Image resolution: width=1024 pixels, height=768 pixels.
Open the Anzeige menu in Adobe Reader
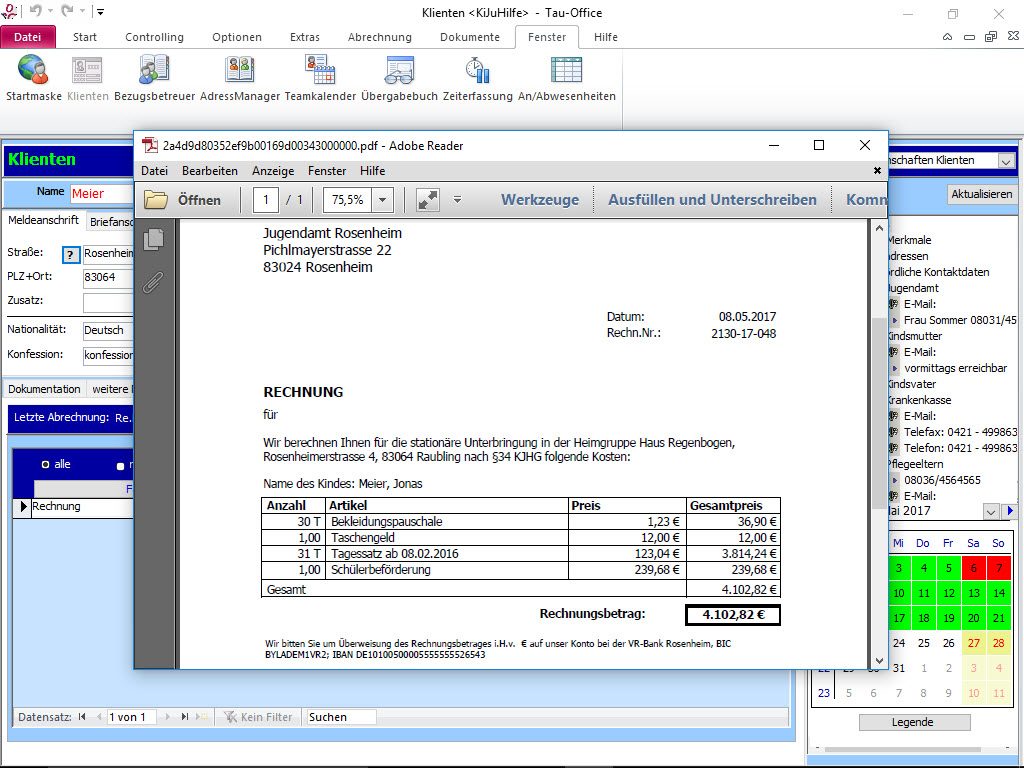pos(273,171)
